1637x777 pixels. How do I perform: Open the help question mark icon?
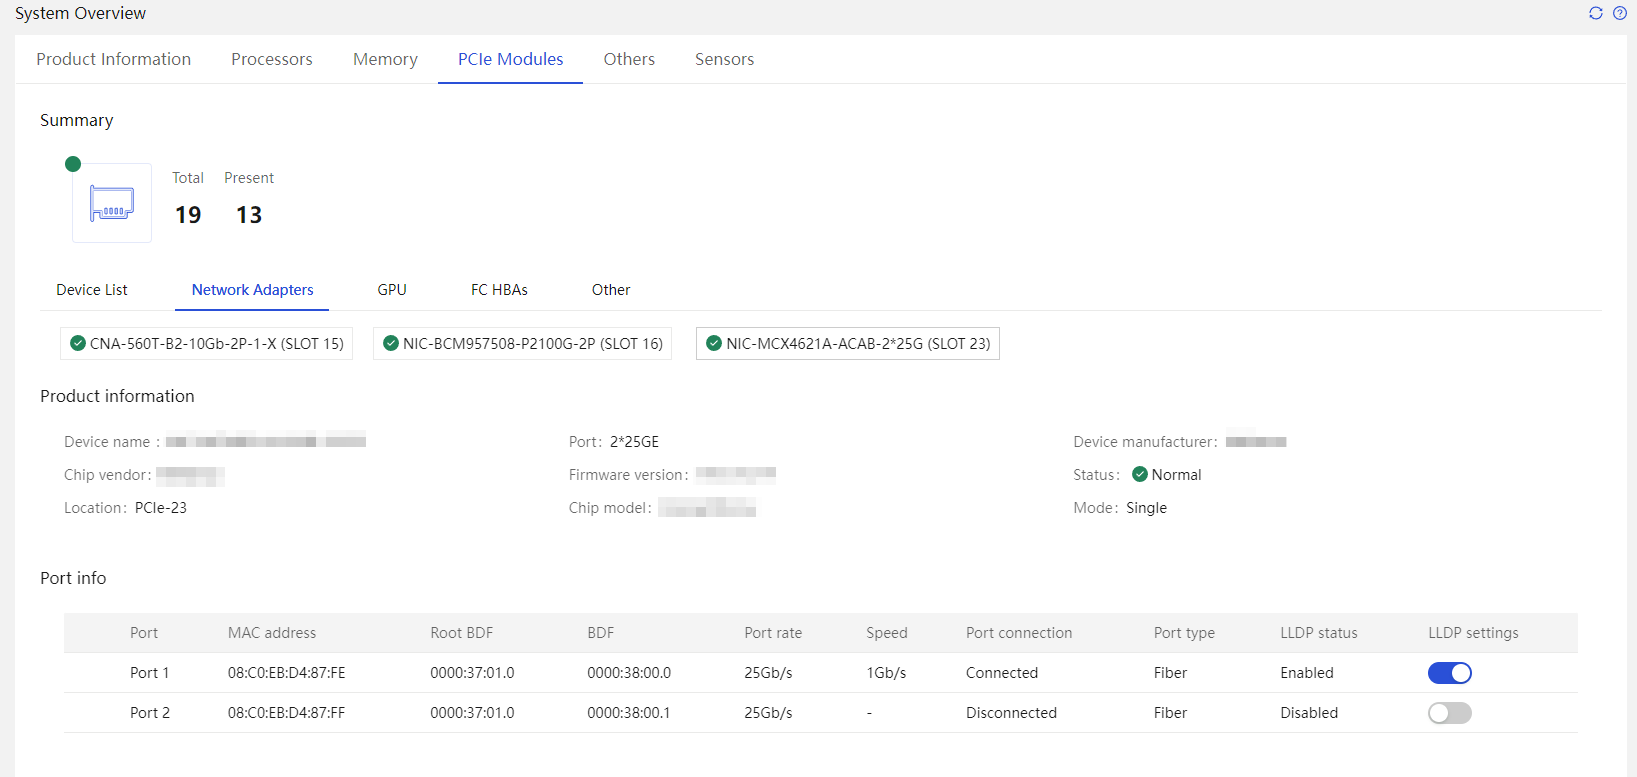[x=1620, y=13]
